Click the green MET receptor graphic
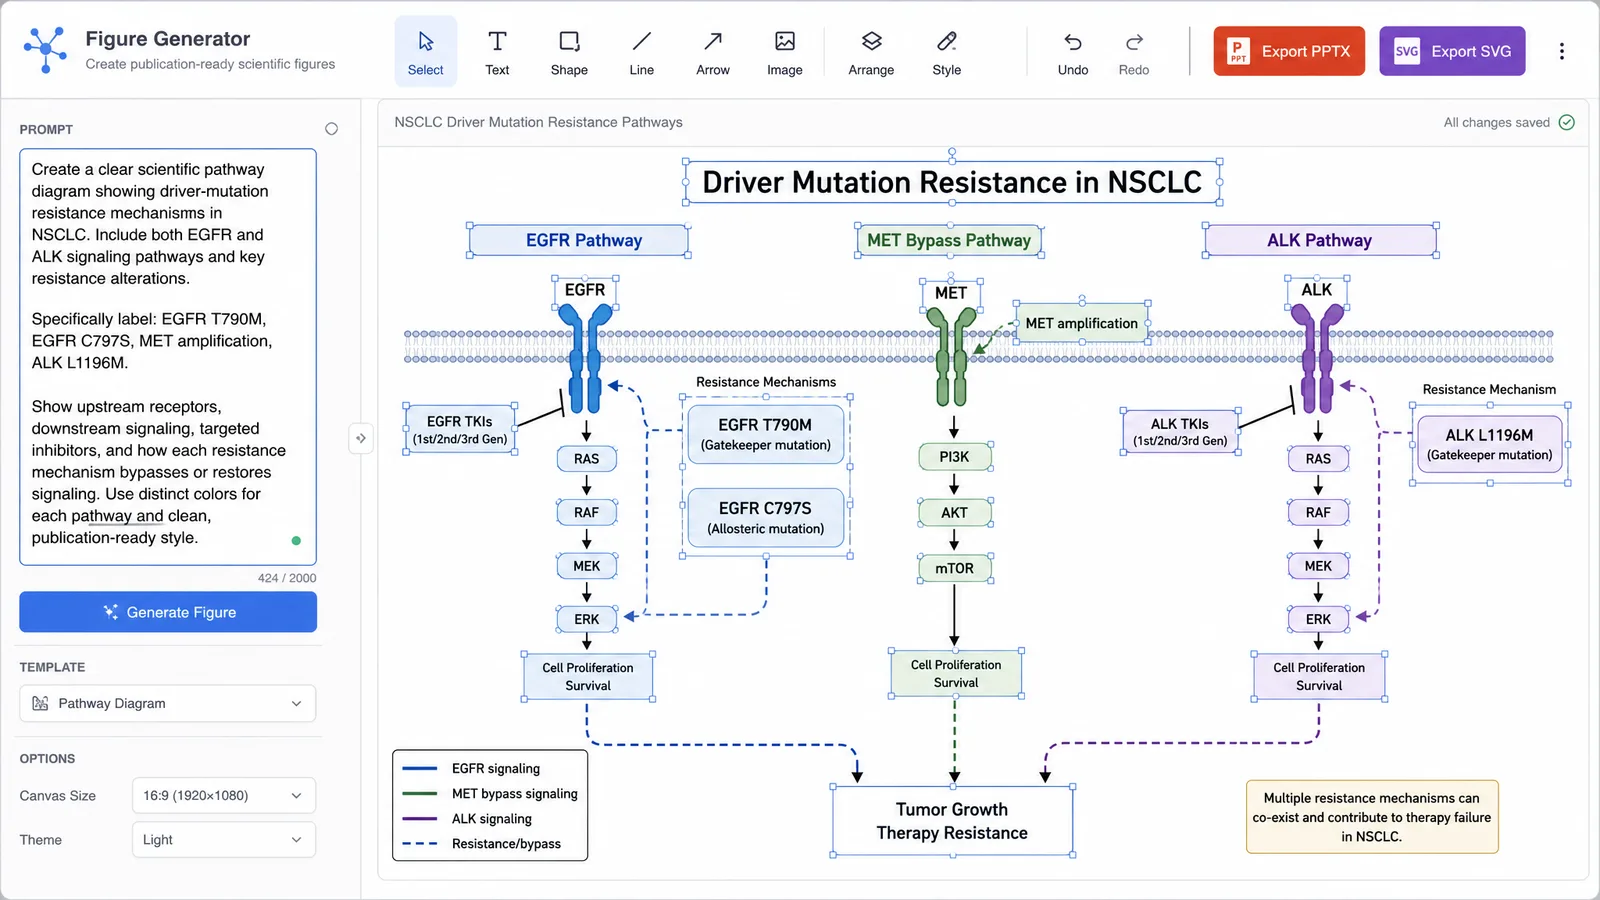This screenshot has height=900, width=1600. pyautogui.click(x=951, y=356)
